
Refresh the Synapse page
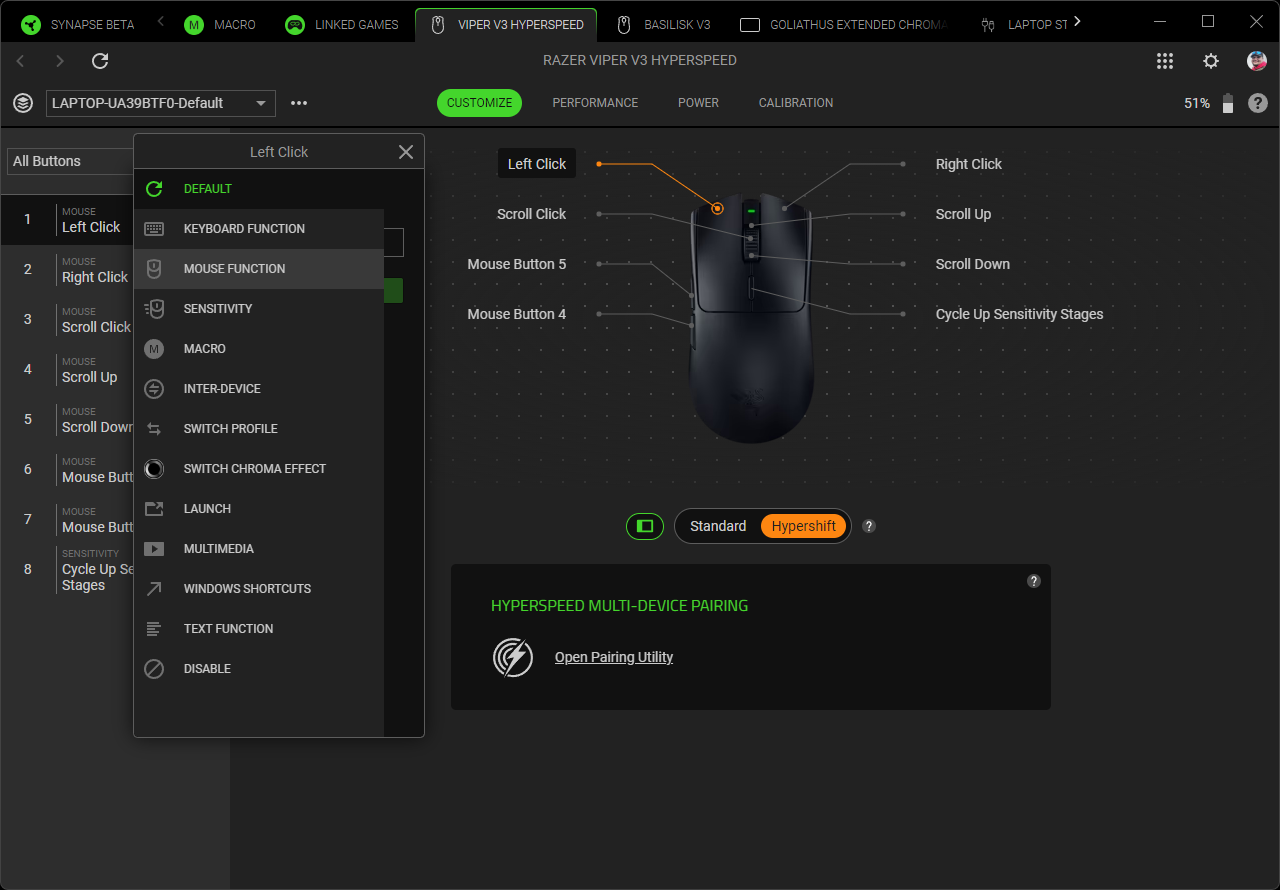click(100, 61)
